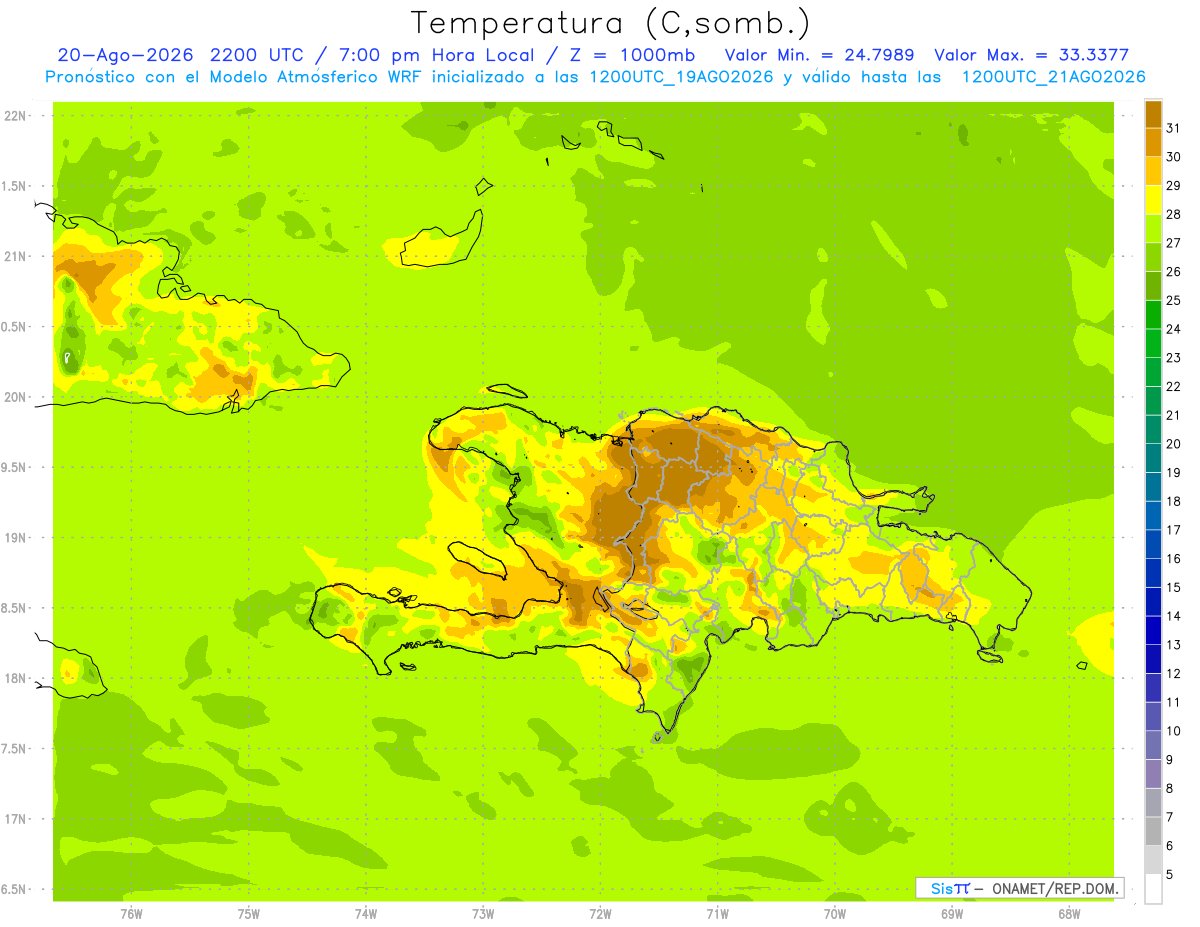The height and width of the screenshot is (927, 1200).
Task: Click the legend value "25"
Action: [x=1173, y=301]
